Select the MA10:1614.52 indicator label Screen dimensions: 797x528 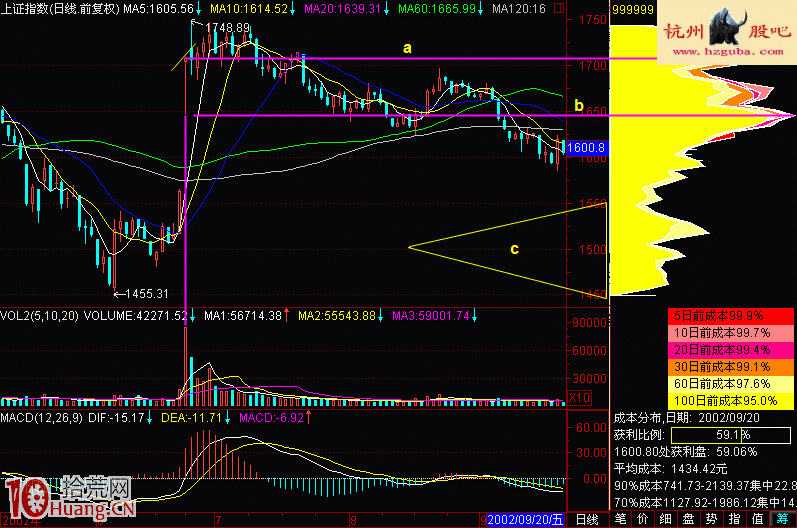coord(249,9)
